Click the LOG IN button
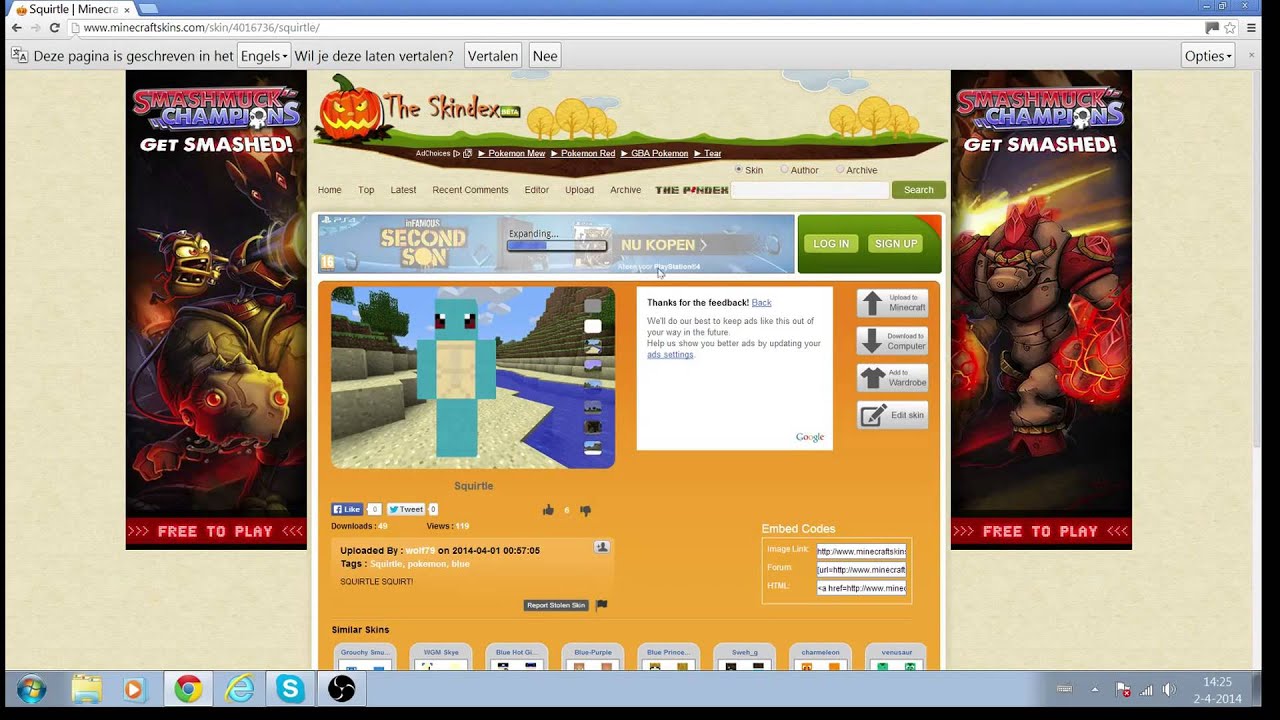The width and height of the screenshot is (1280, 720). pyautogui.click(x=831, y=244)
